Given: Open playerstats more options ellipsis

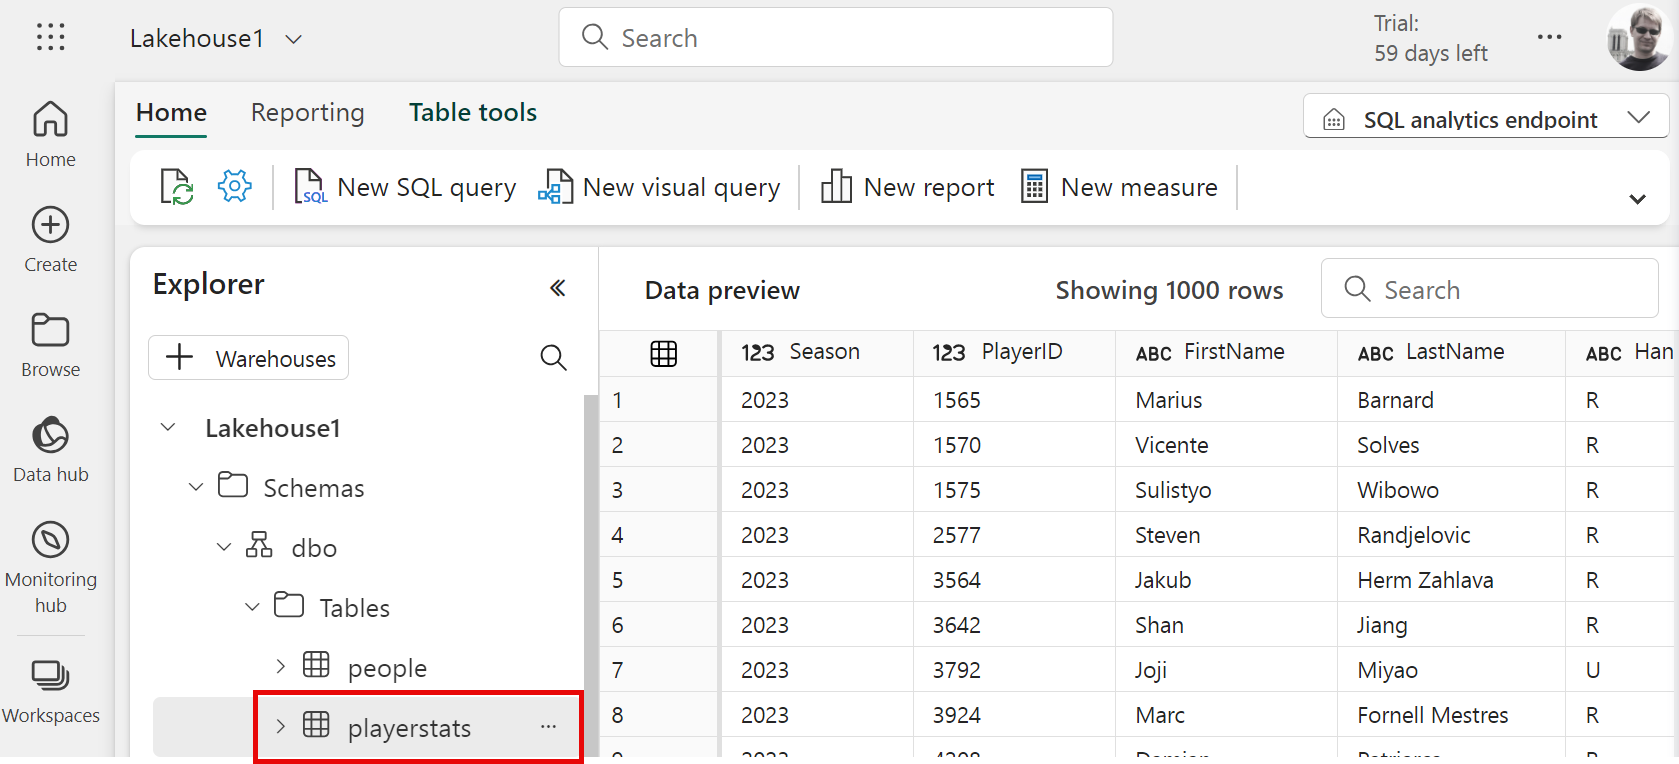Looking at the screenshot, I should (x=548, y=727).
